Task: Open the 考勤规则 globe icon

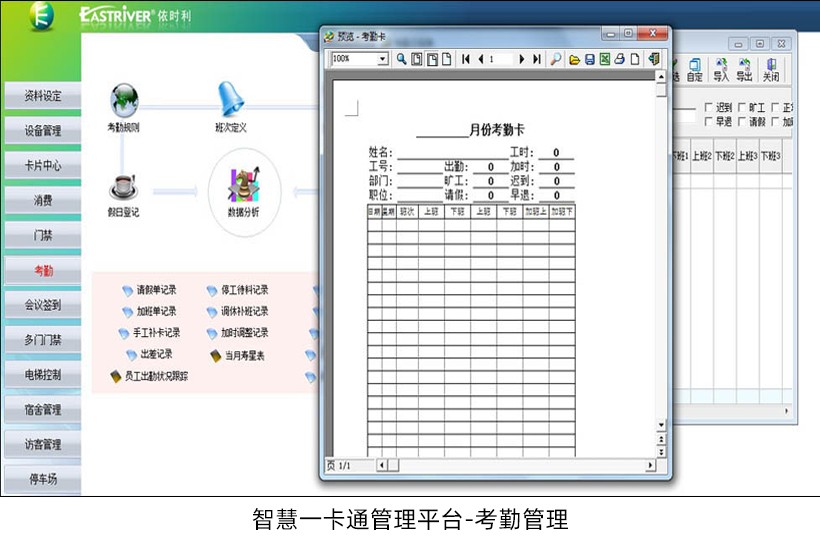Action: point(123,101)
